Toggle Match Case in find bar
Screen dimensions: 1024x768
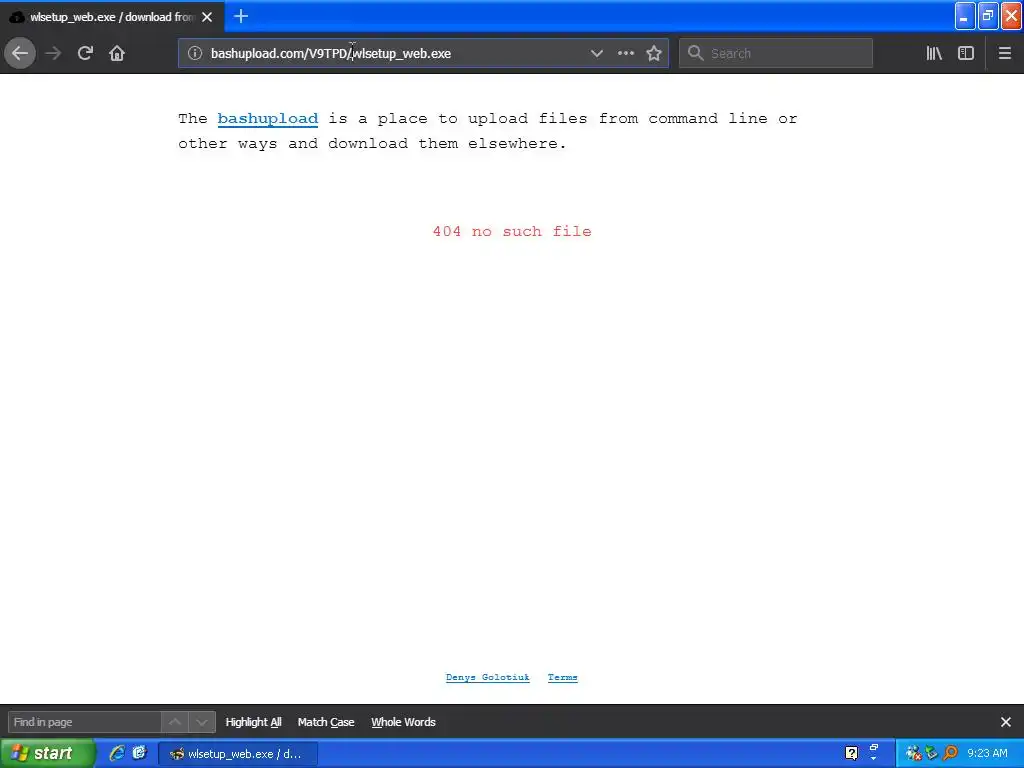point(326,722)
